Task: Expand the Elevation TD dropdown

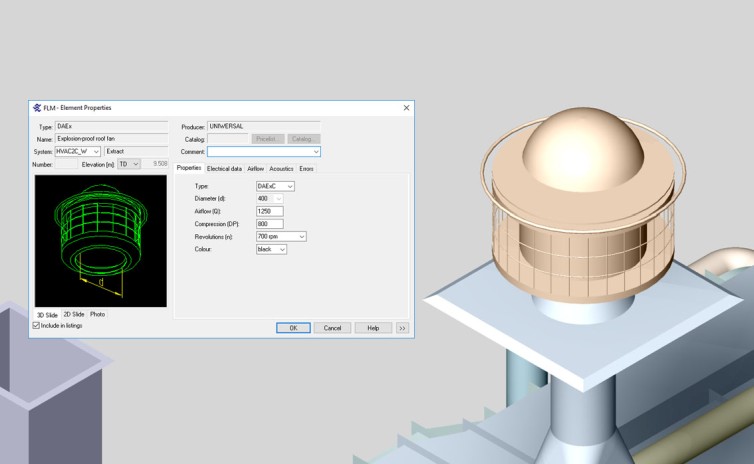Action: point(136,164)
